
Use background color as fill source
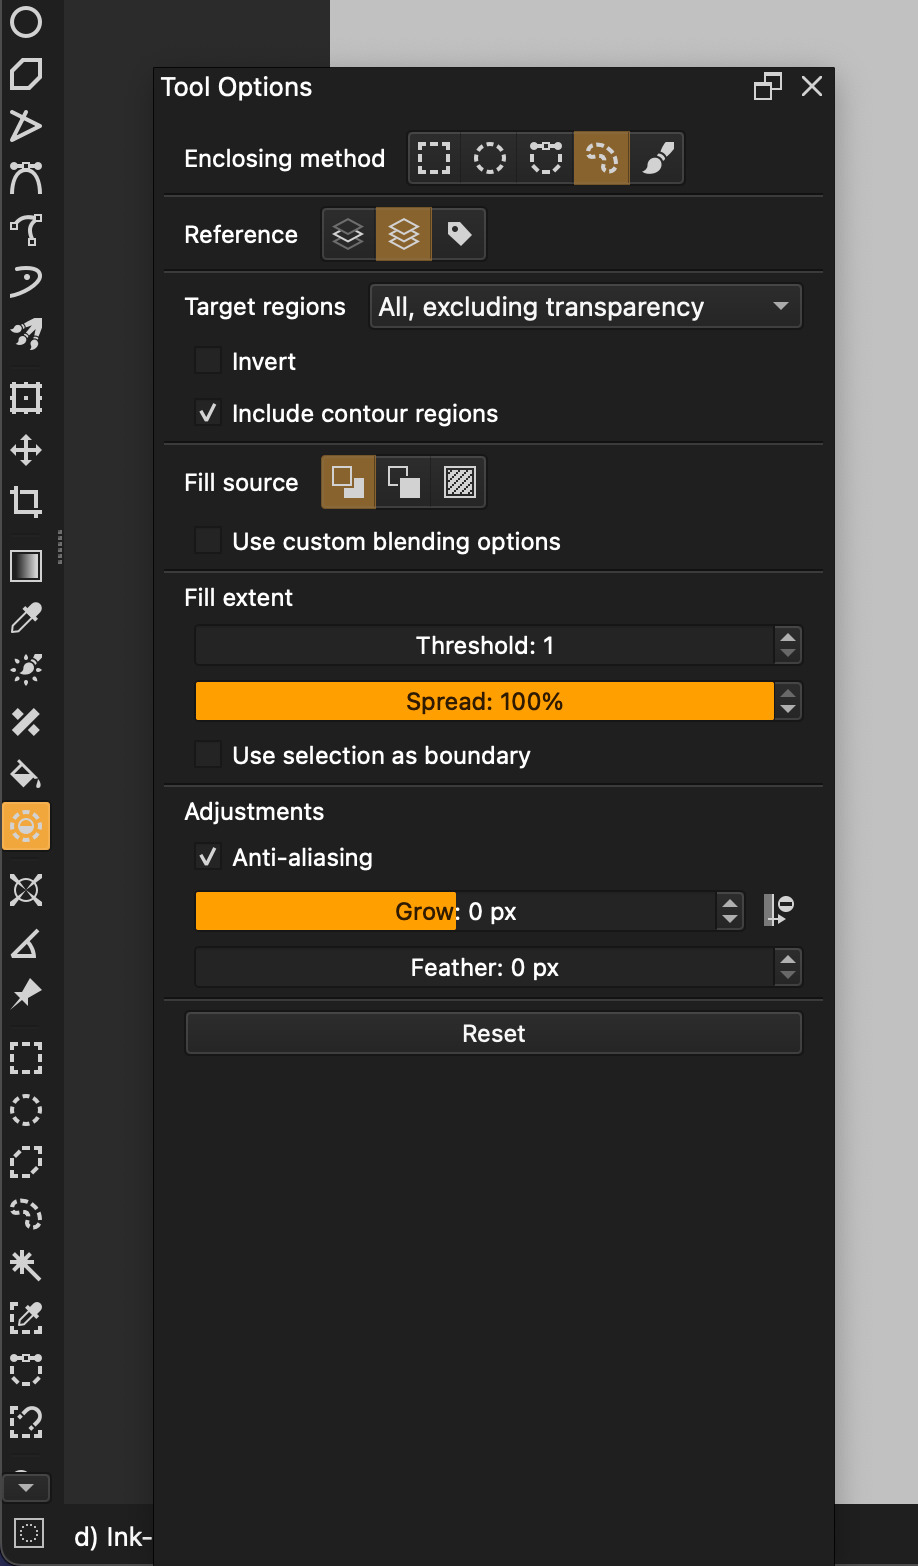[404, 482]
